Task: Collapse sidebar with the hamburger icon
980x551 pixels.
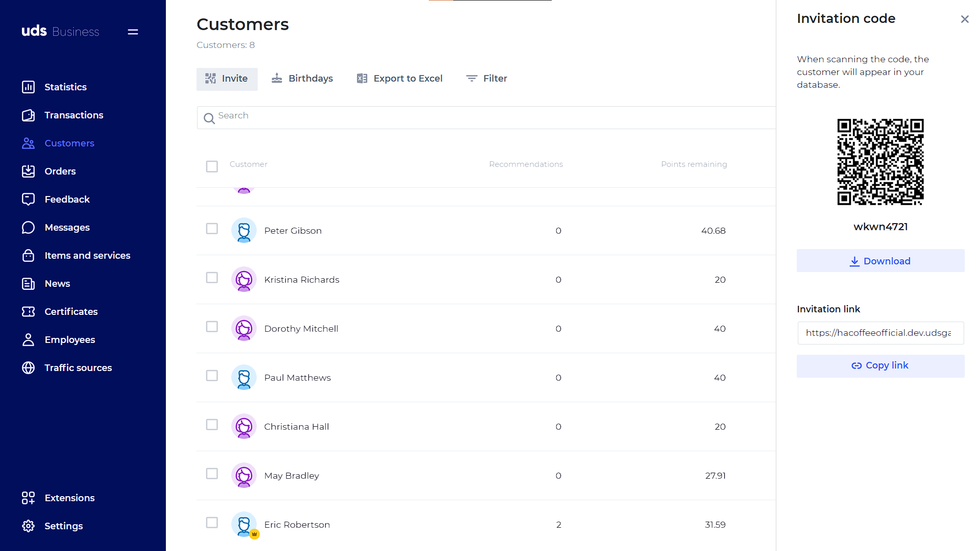Action: click(132, 32)
